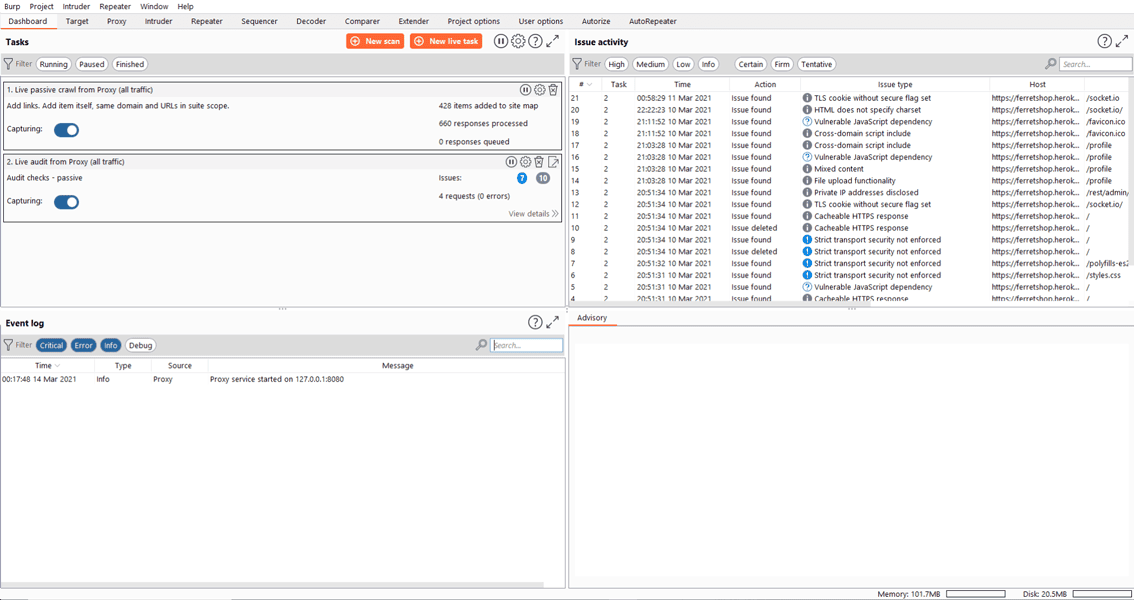Click the gray issue count badge 10
Screen dimensions: 1134x600
pyautogui.click(x=542, y=178)
